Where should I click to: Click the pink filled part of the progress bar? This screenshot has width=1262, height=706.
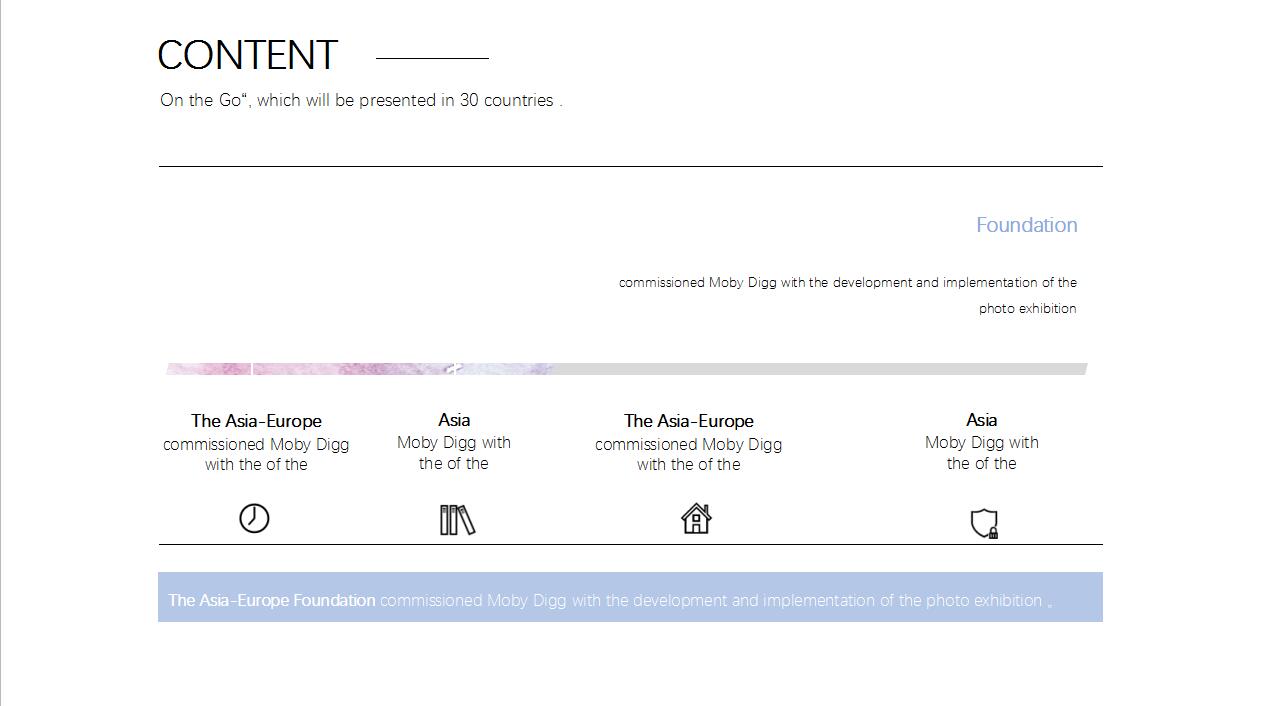click(x=360, y=369)
